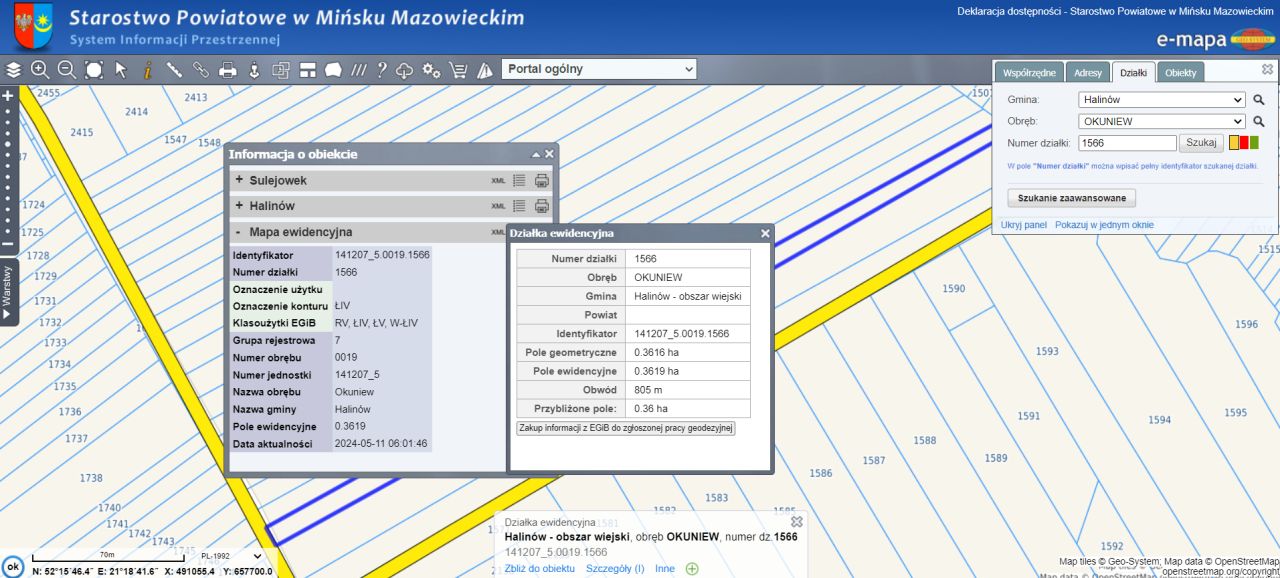This screenshot has width=1280, height=578.
Task: Choose the red highlight color swatch
Action: (1244, 143)
